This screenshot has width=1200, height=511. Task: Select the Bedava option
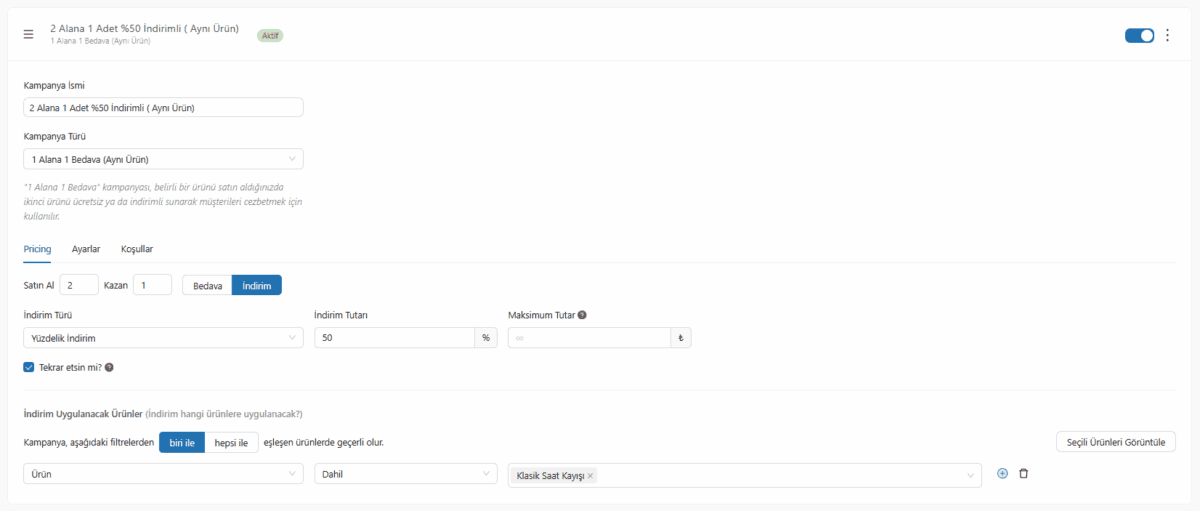click(x=207, y=286)
